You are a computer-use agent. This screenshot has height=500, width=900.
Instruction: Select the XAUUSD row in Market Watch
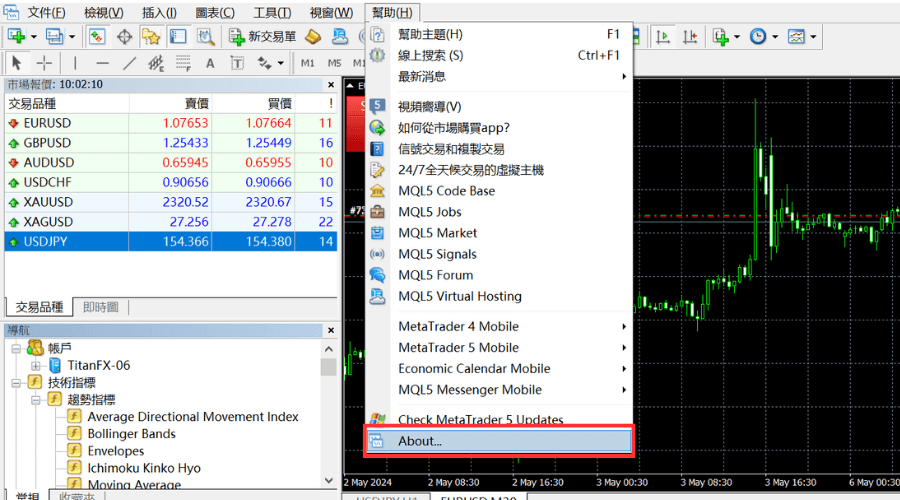48,202
